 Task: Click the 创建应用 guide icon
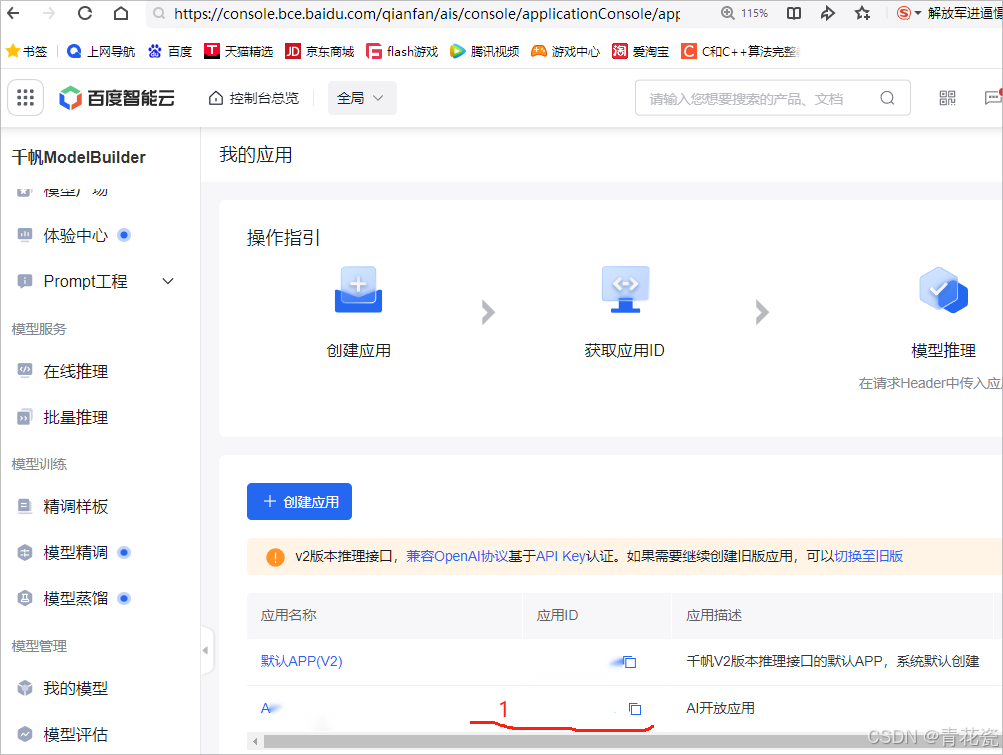click(x=358, y=290)
